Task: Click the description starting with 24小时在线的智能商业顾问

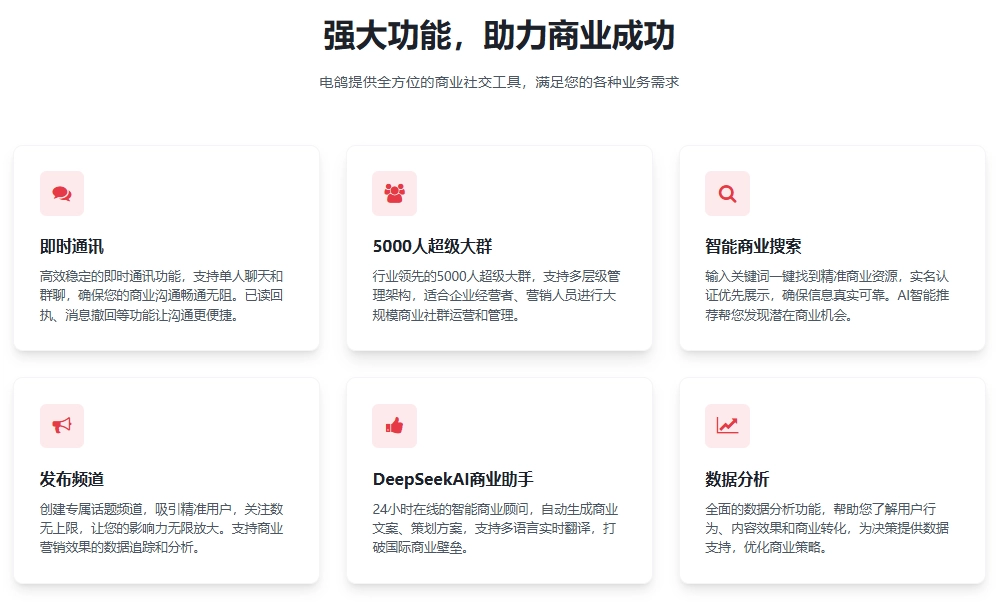Action: (x=497, y=528)
